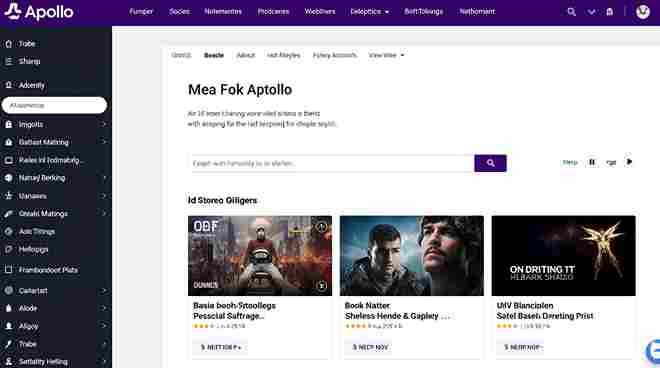Click the Pailes inl Fodmabirg icon
The width and height of the screenshot is (660, 368).
8,160
